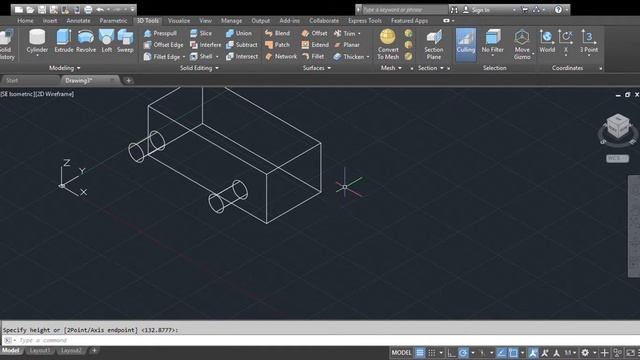Switch to the Layout1 tab

point(40,351)
